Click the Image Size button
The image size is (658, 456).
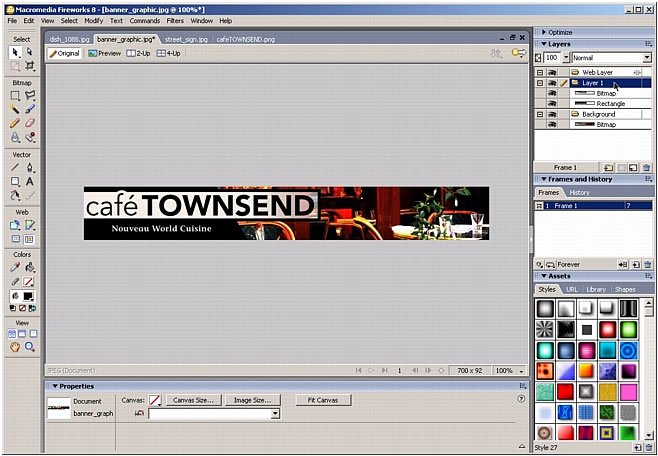tap(253, 401)
